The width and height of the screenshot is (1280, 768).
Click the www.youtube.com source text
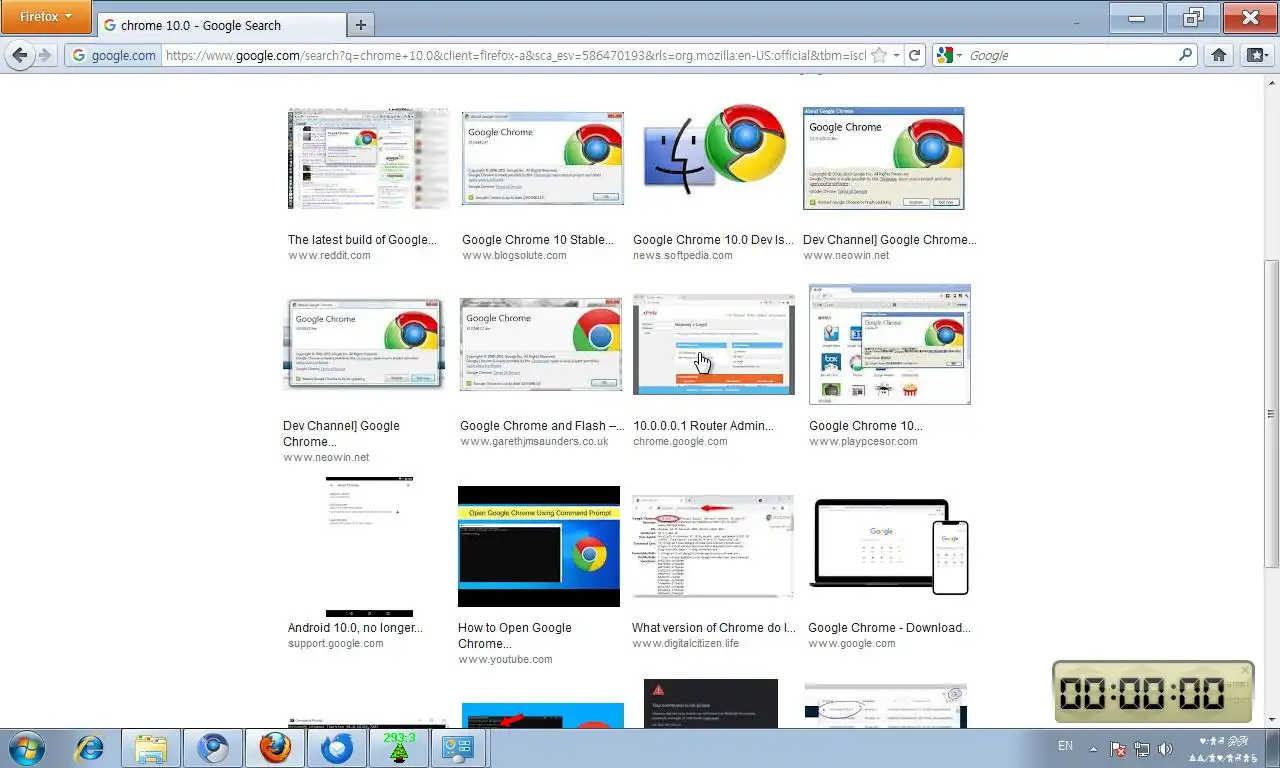[505, 659]
